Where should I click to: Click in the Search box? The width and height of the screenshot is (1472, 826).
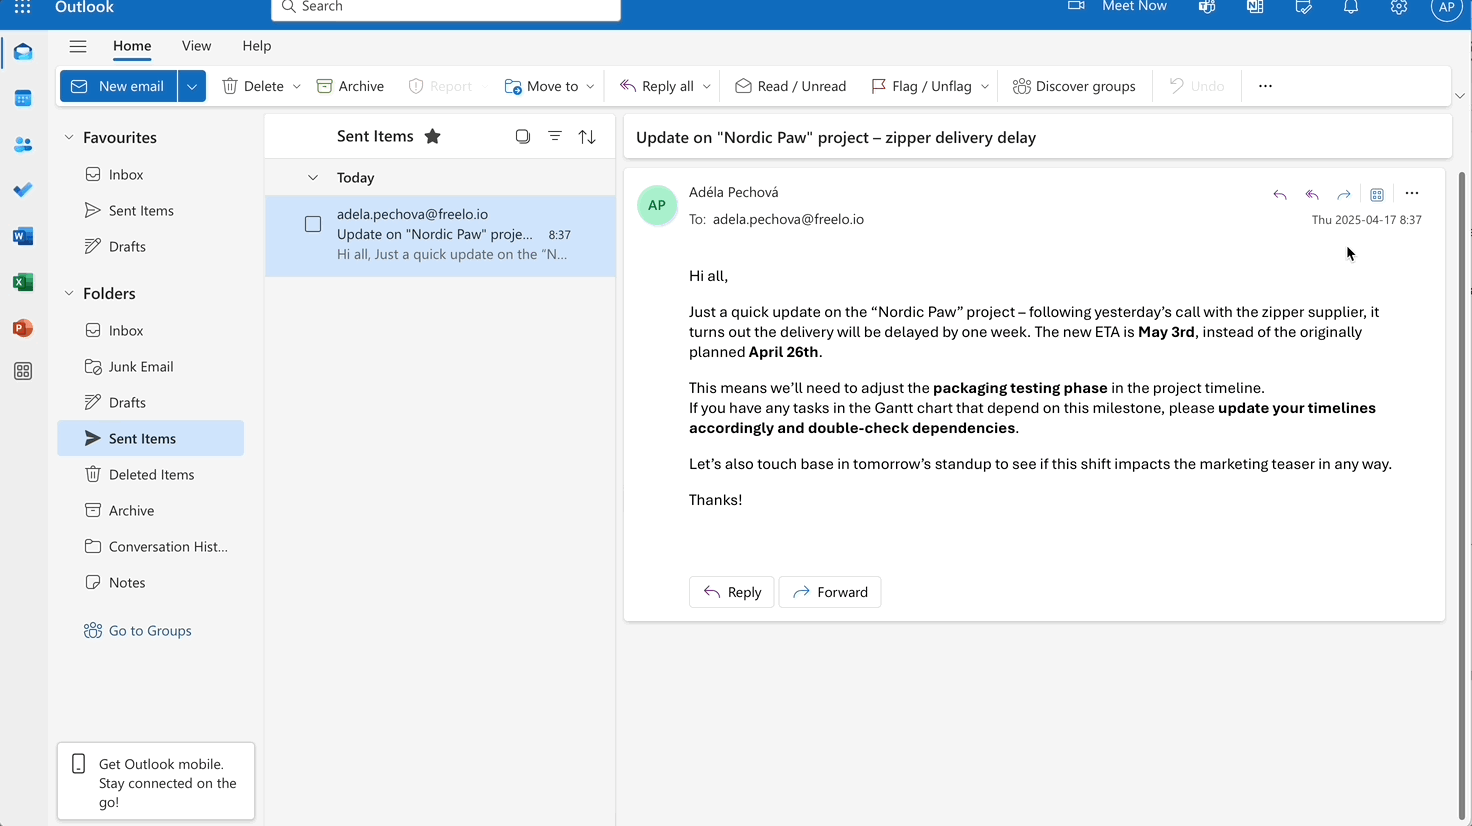point(446,8)
